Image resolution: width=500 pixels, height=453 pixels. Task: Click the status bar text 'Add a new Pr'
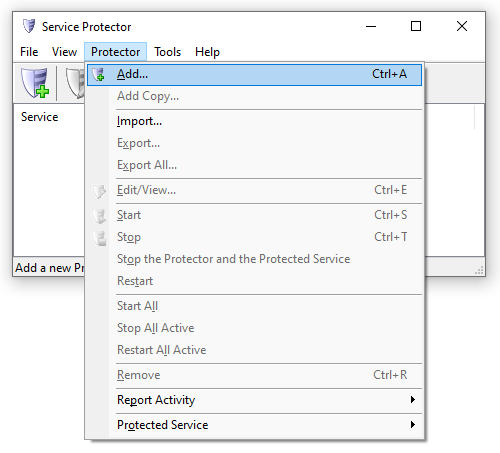point(49,268)
